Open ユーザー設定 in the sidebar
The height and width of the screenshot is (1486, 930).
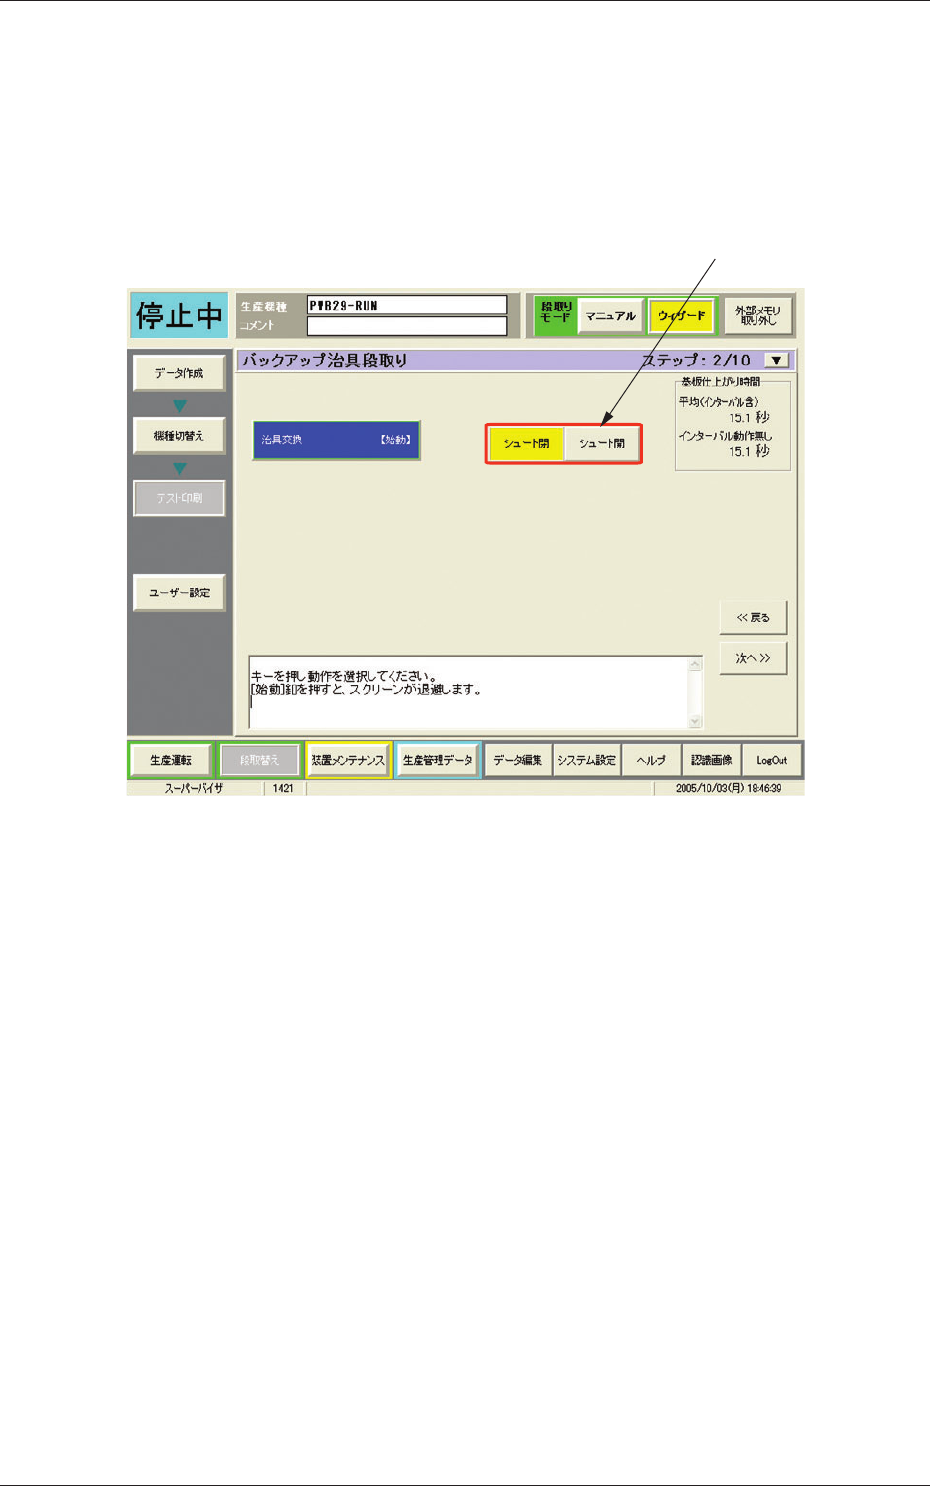pyautogui.click(x=179, y=592)
